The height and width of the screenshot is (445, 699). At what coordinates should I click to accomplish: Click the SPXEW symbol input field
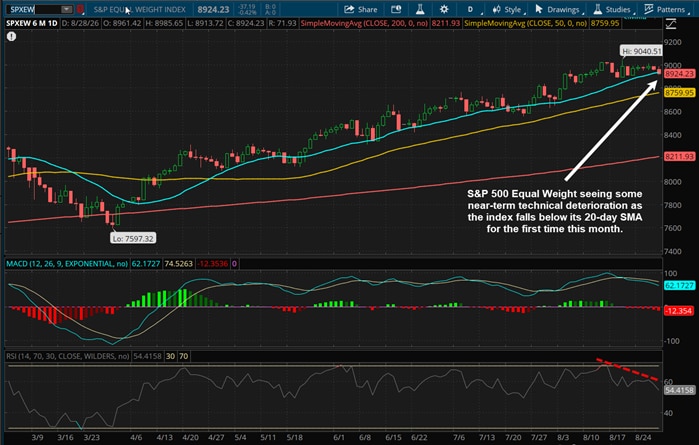(x=34, y=9)
